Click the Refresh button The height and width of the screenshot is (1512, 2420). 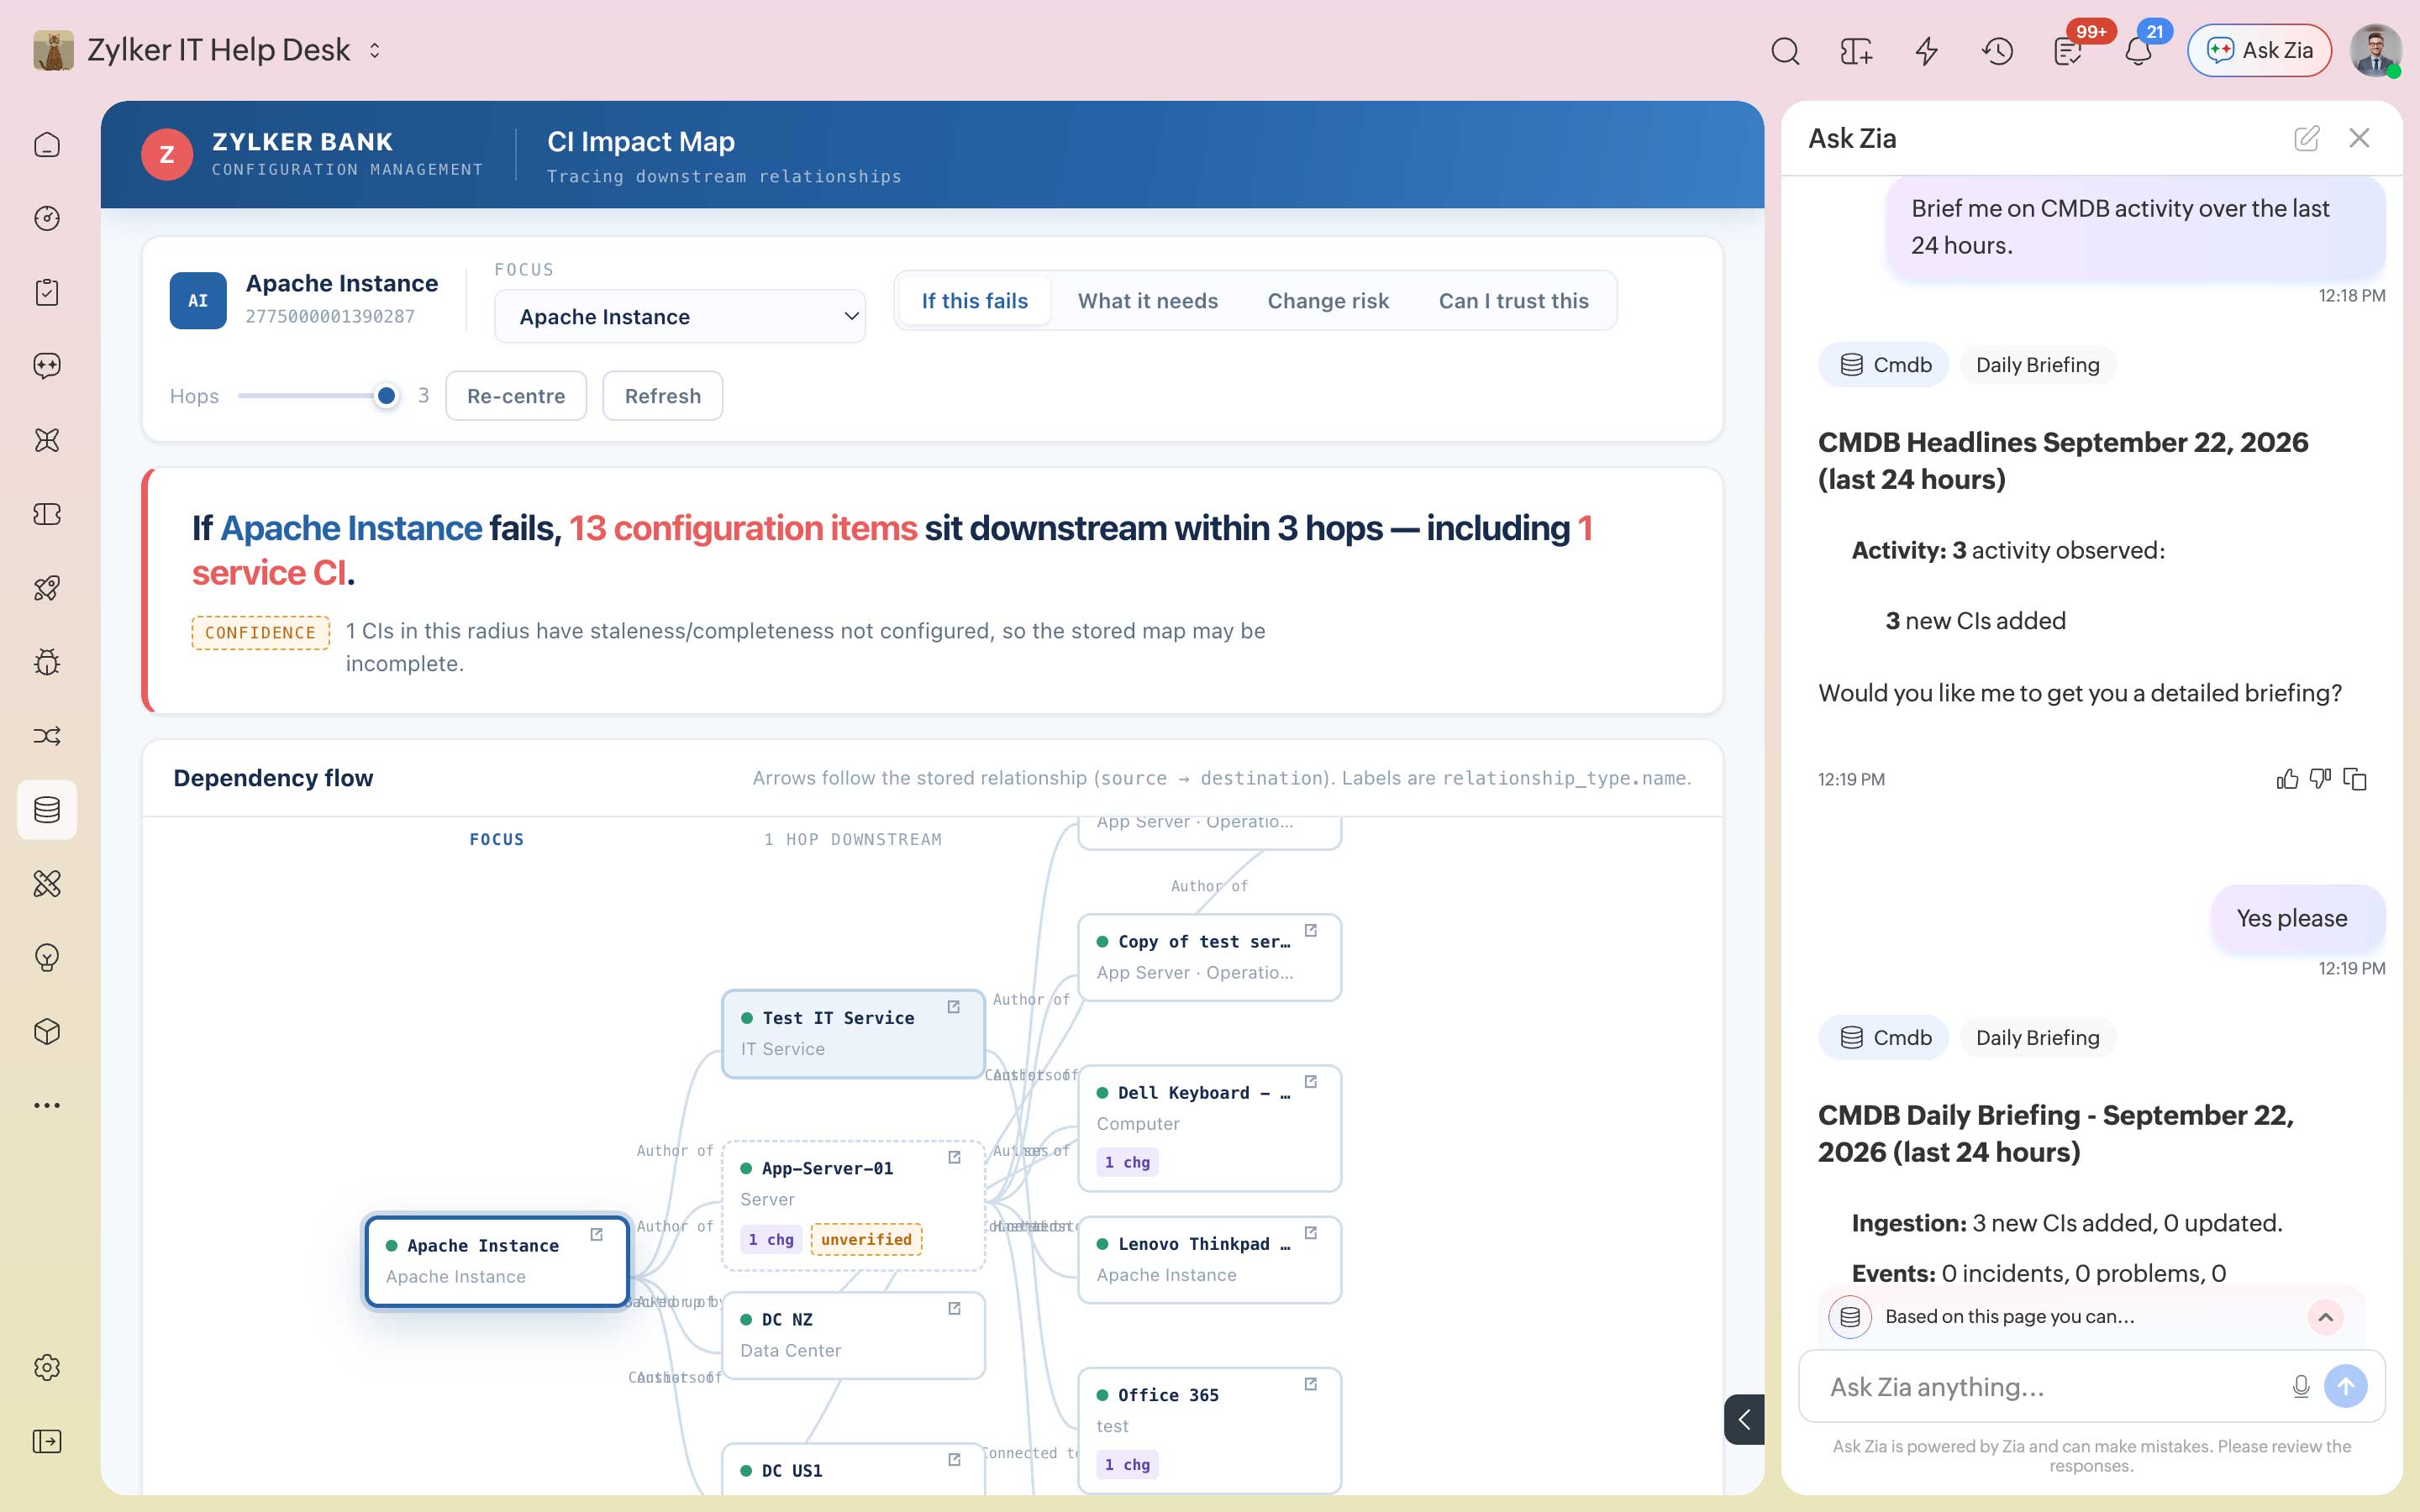tap(663, 396)
